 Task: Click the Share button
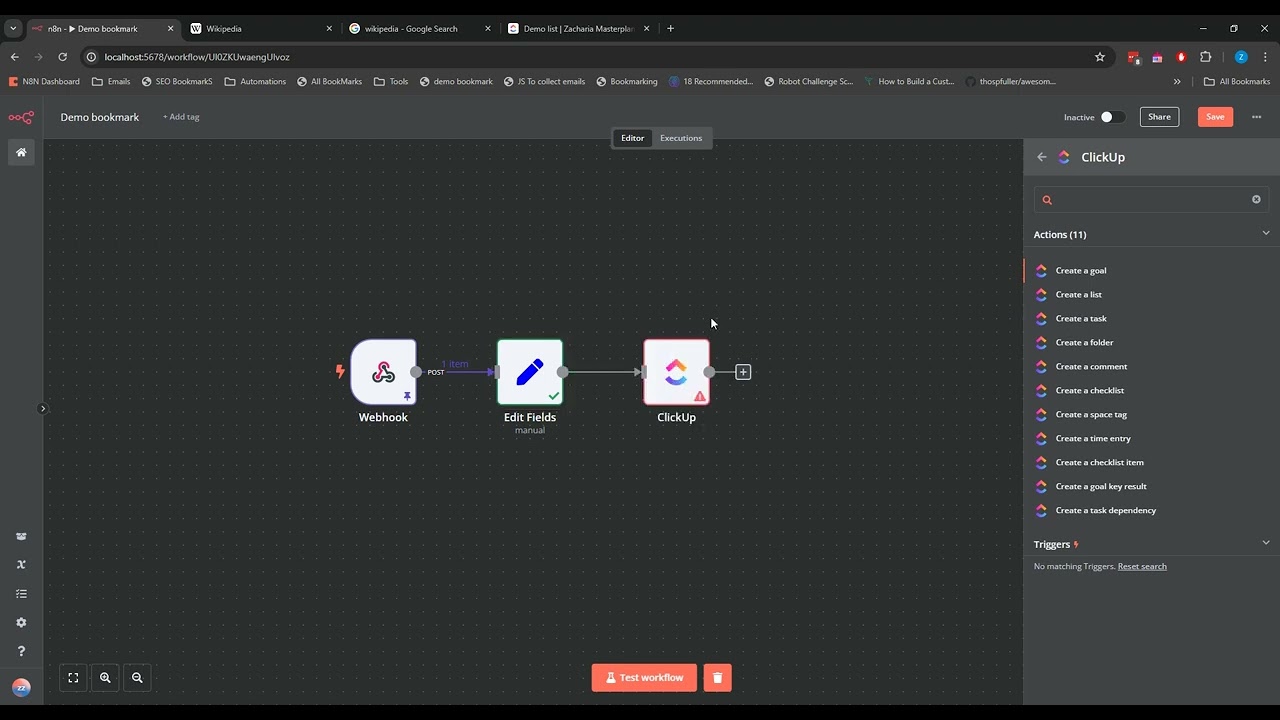tap(1159, 117)
